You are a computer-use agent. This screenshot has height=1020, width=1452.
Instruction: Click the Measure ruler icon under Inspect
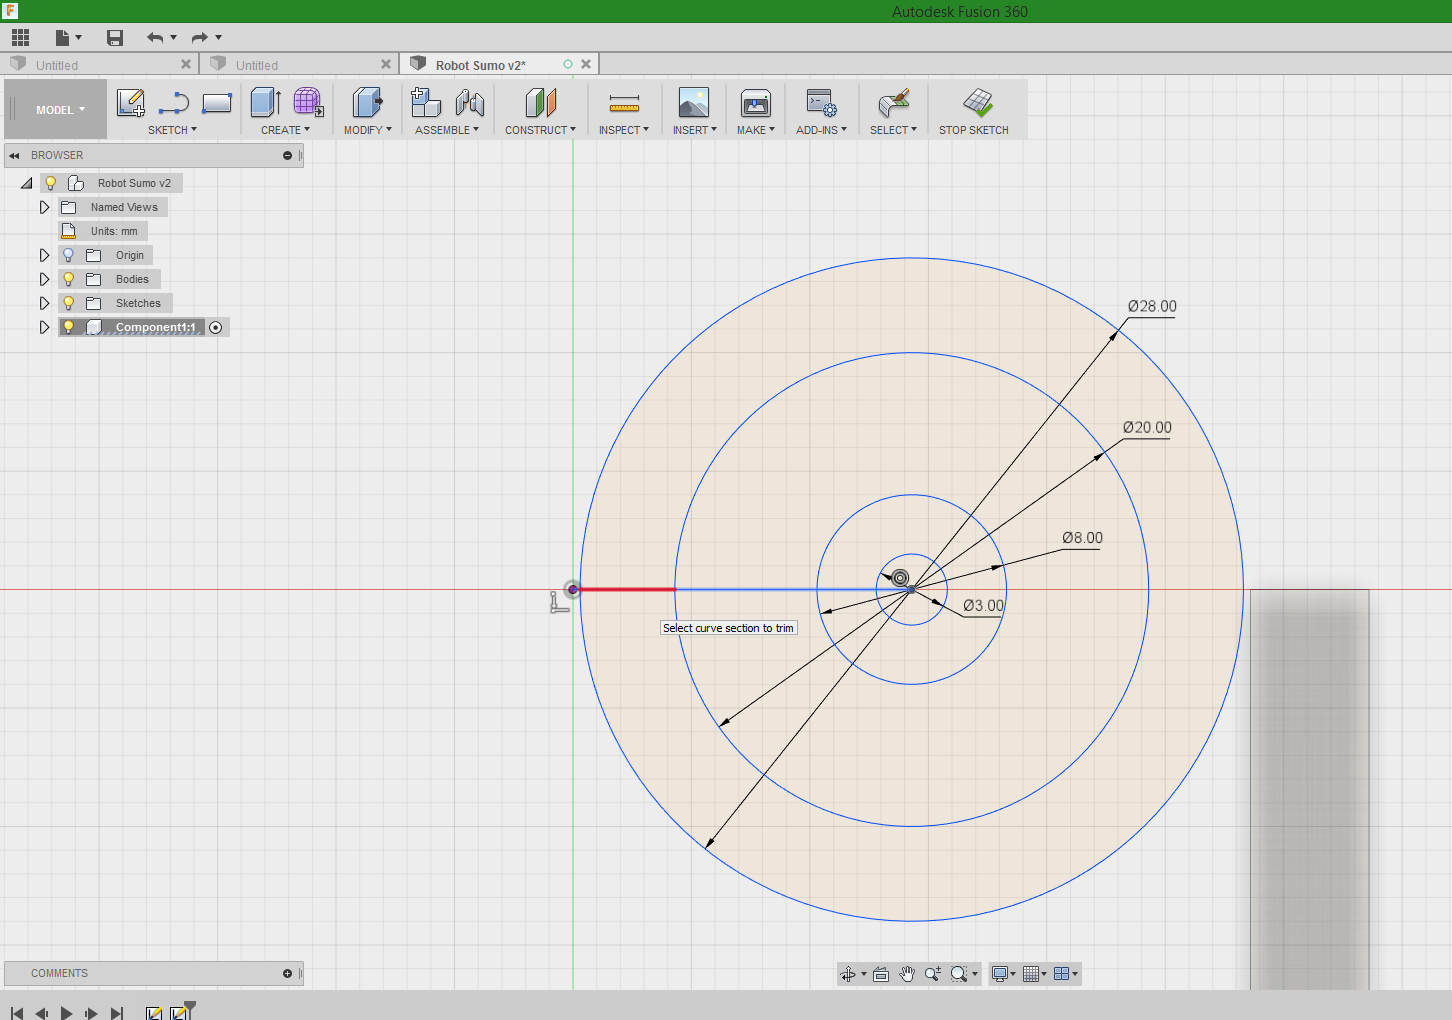[x=624, y=103]
